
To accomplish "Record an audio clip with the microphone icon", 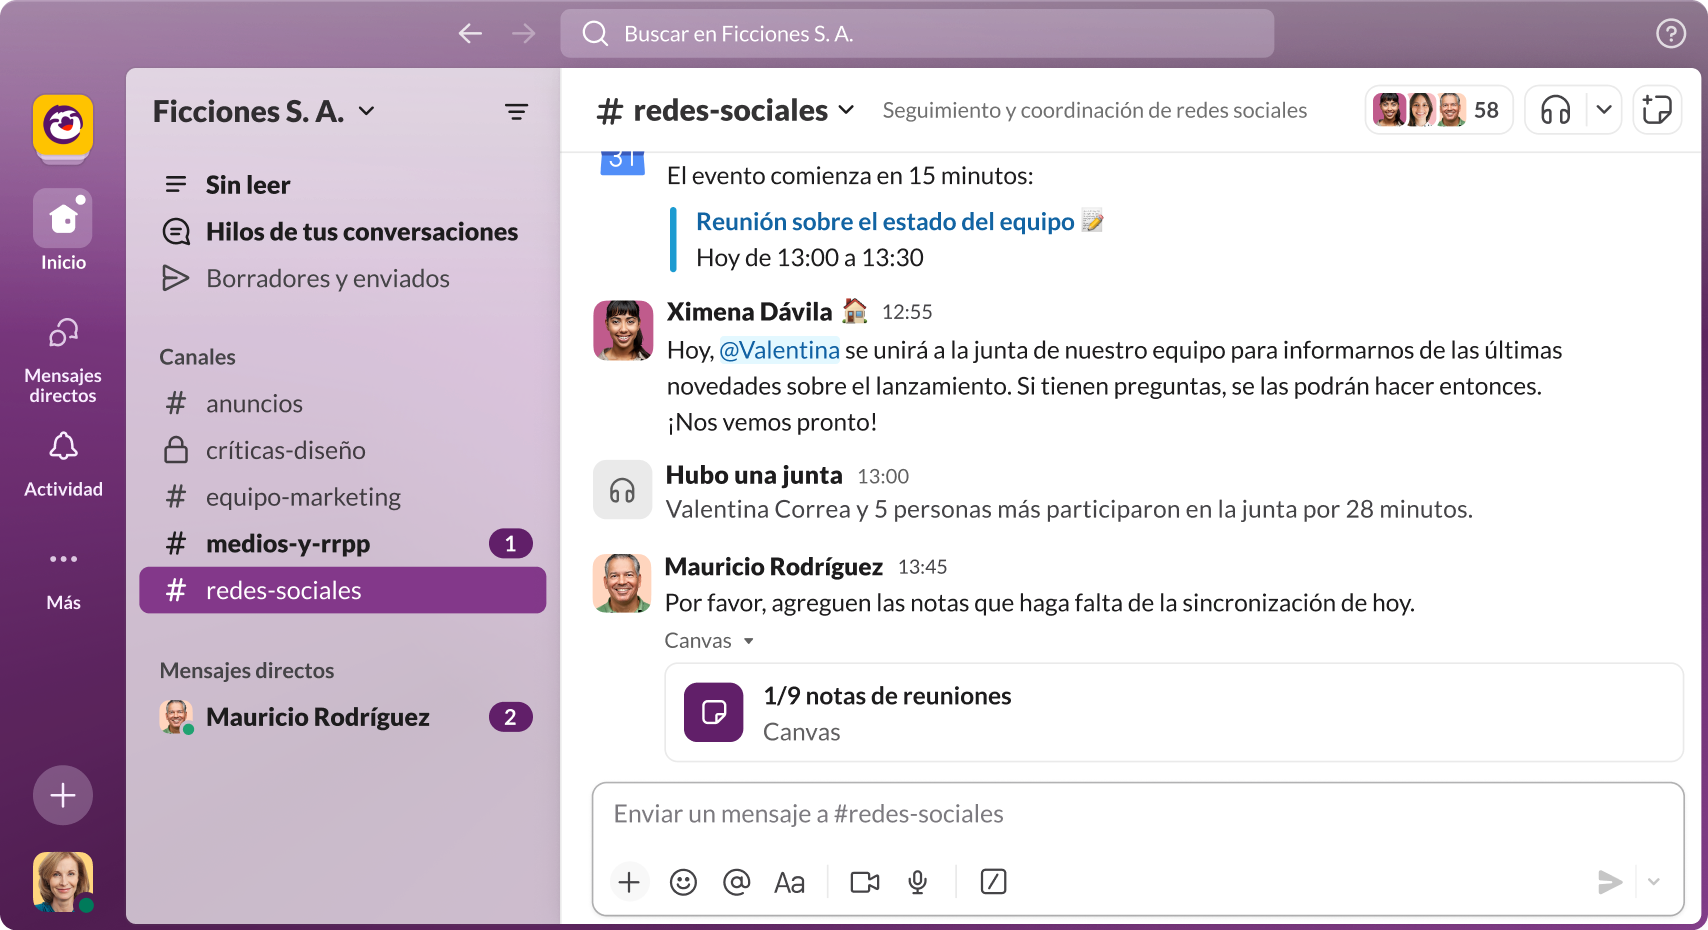I will click(917, 882).
